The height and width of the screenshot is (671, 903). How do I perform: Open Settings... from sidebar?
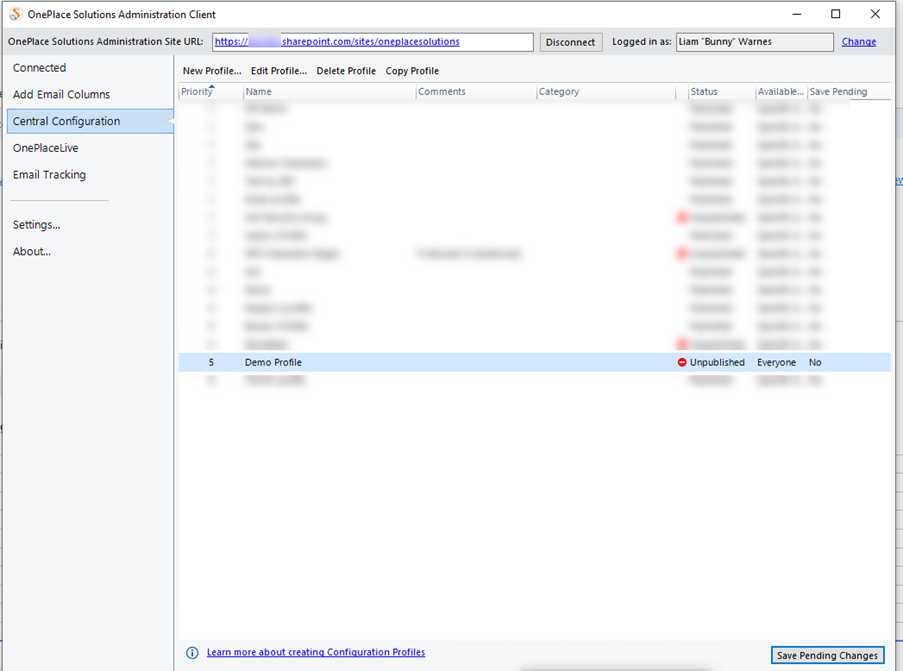click(x=36, y=225)
